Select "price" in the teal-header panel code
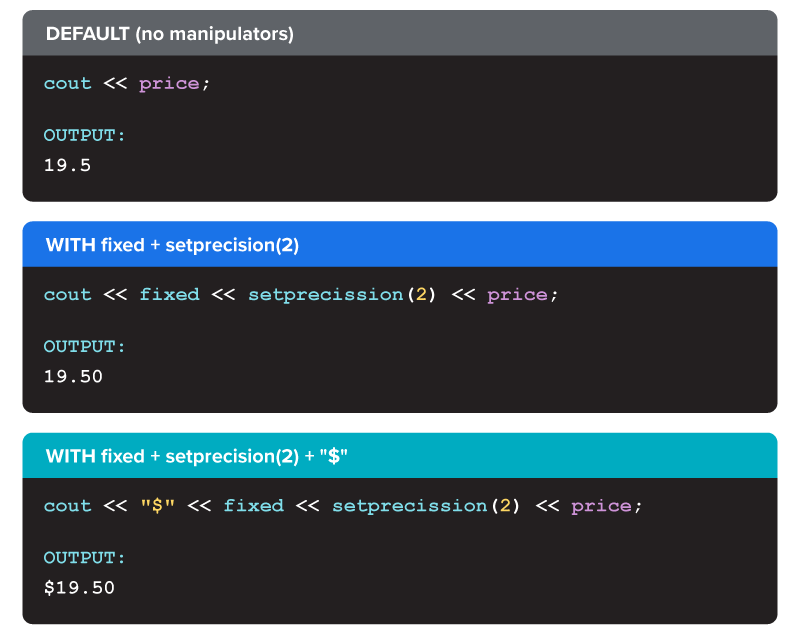Image resolution: width=800 pixels, height=634 pixels. (x=602, y=506)
